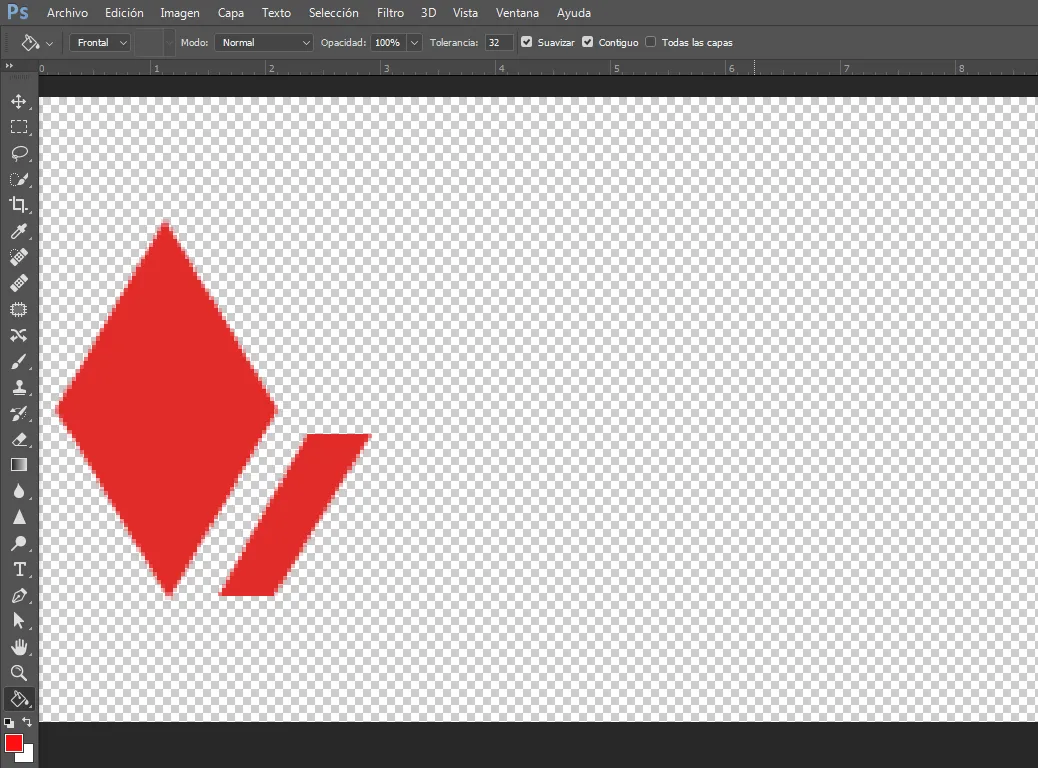Select the Patch tool
Image resolution: width=1038 pixels, height=768 pixels.
point(19,309)
